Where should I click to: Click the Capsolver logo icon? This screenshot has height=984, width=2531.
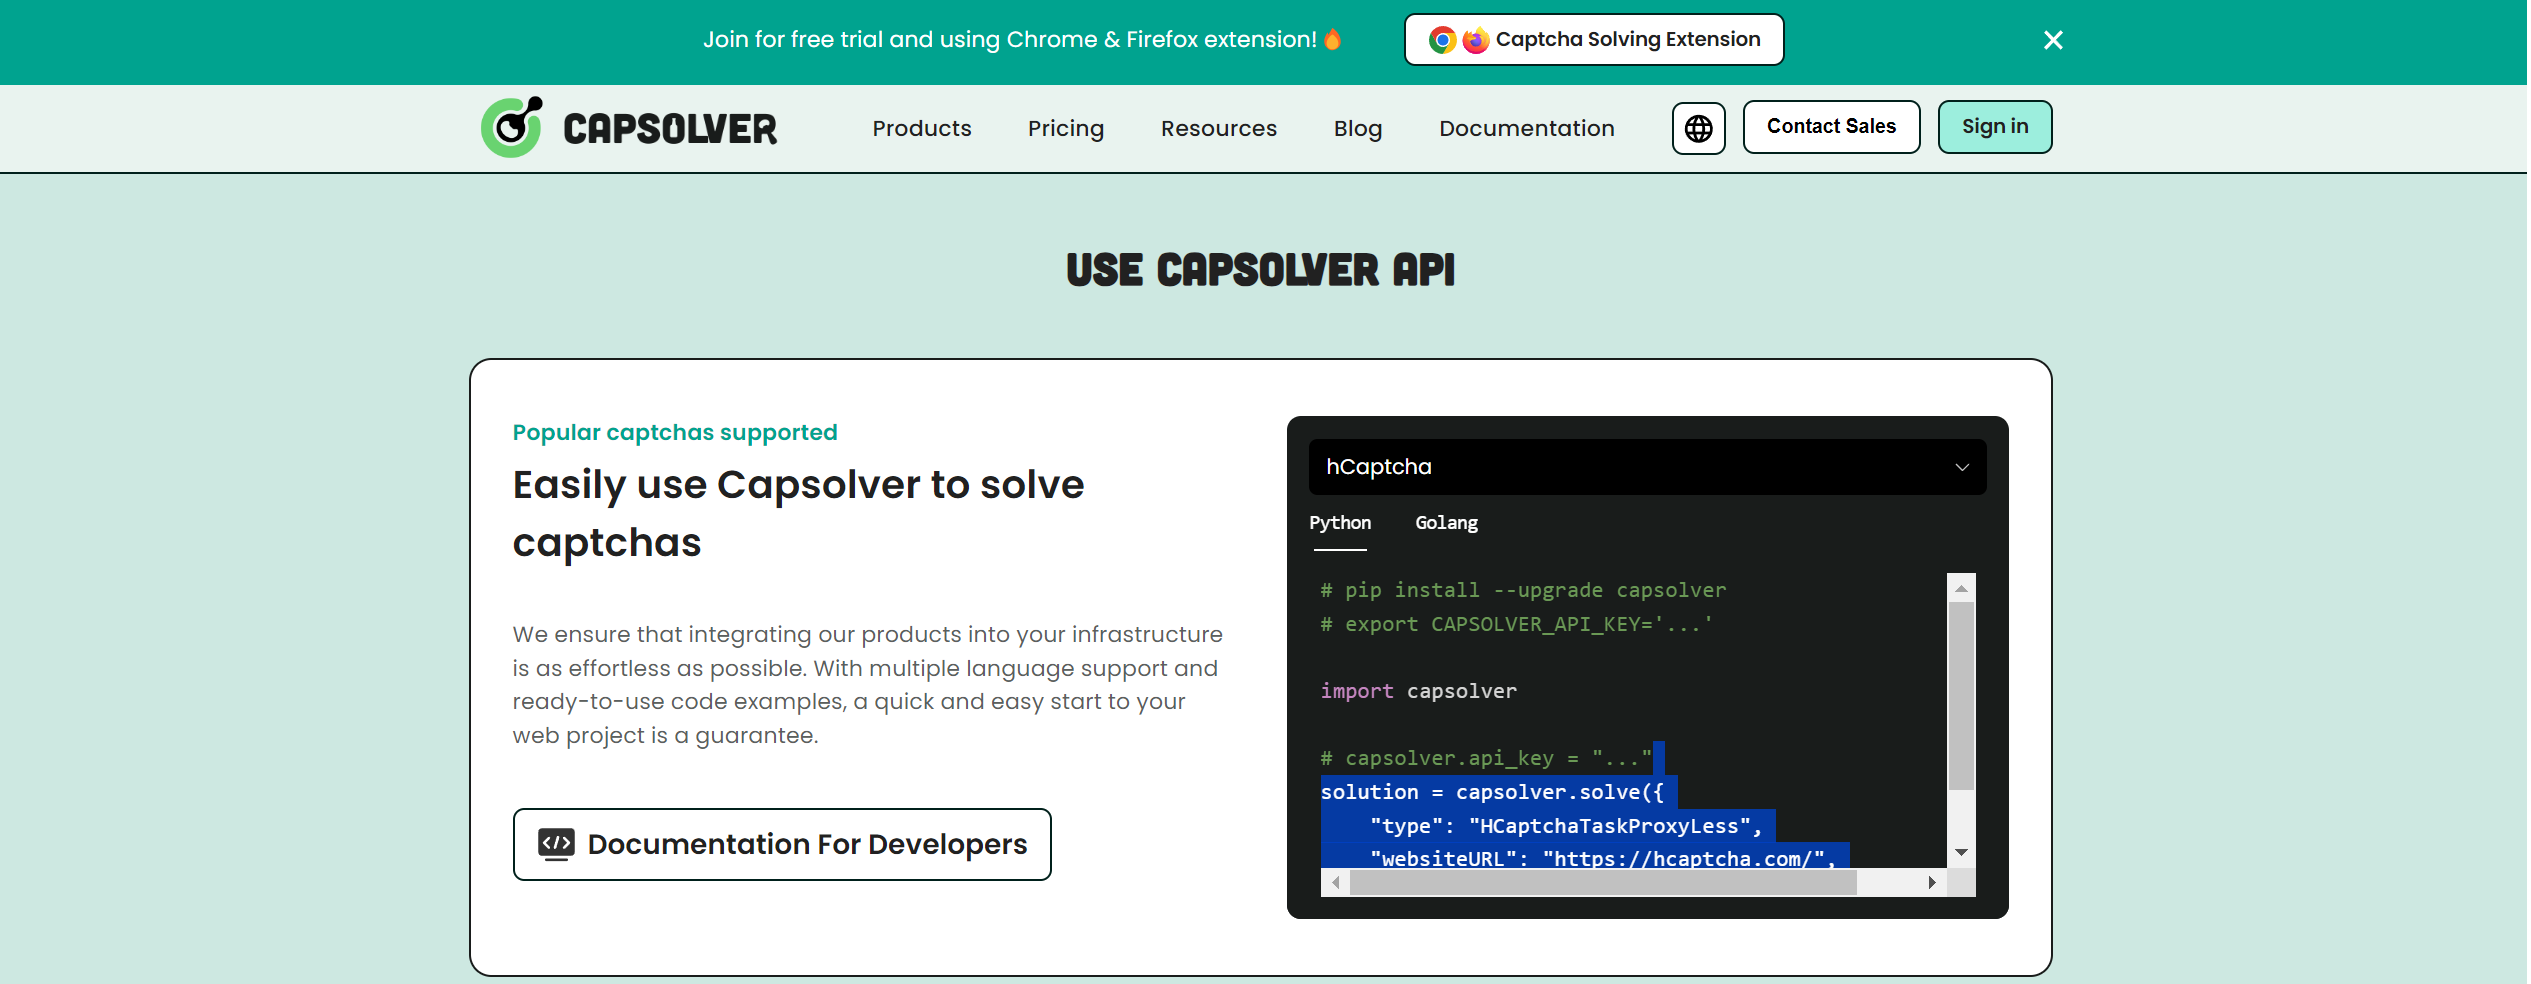(x=512, y=127)
